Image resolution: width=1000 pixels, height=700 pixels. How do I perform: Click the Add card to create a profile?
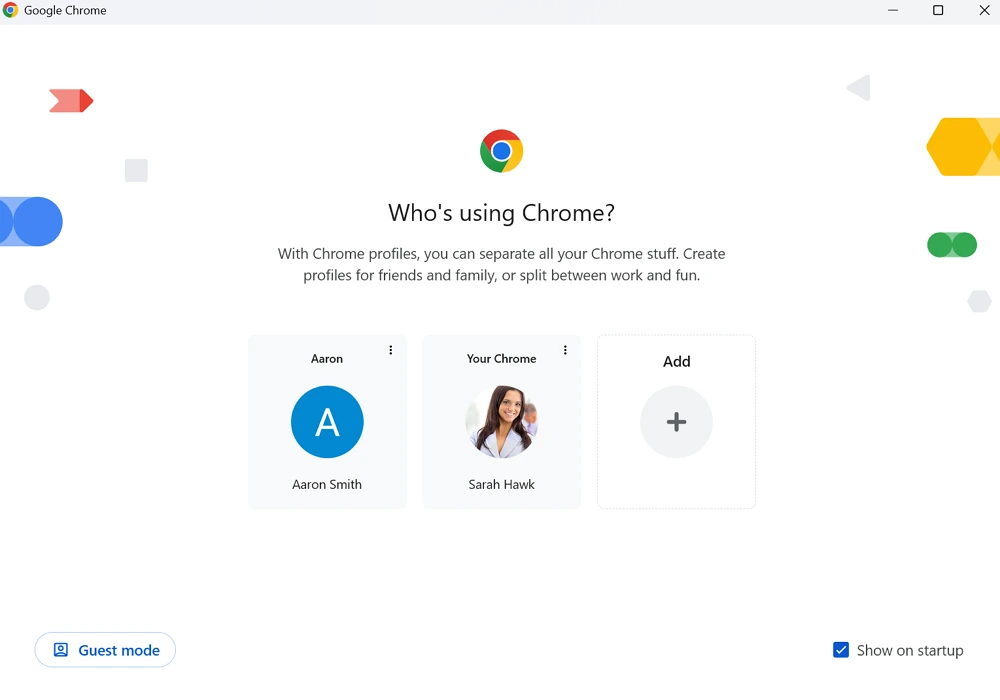pos(676,422)
